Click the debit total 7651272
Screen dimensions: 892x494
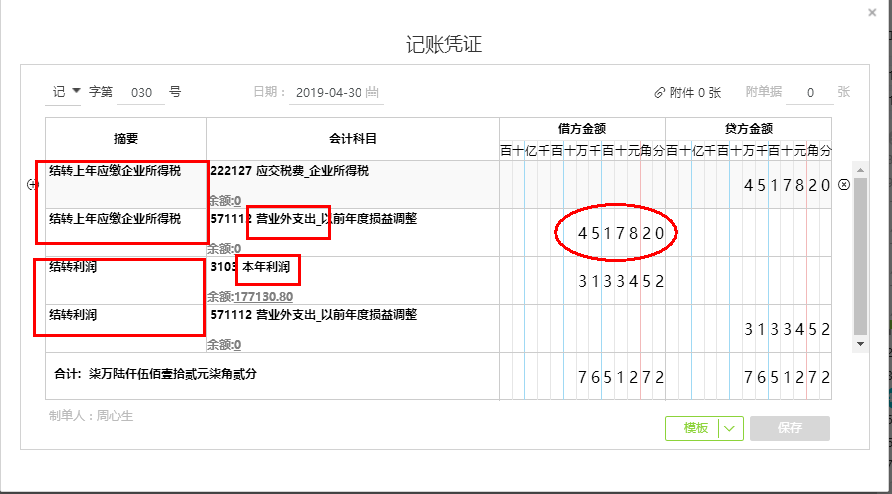[621, 377]
